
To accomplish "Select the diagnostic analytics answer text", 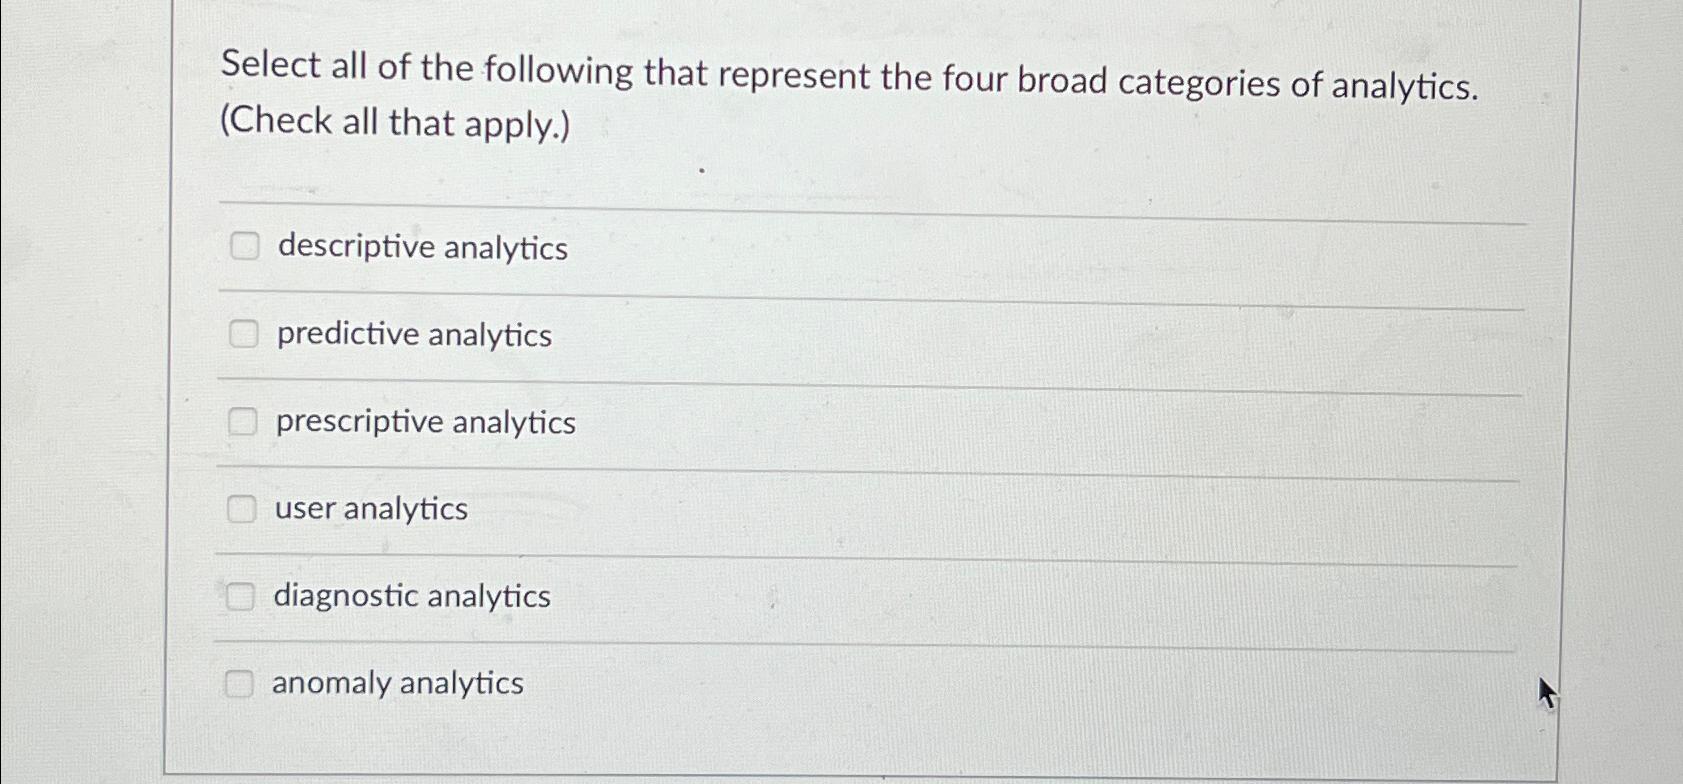I will coord(410,596).
